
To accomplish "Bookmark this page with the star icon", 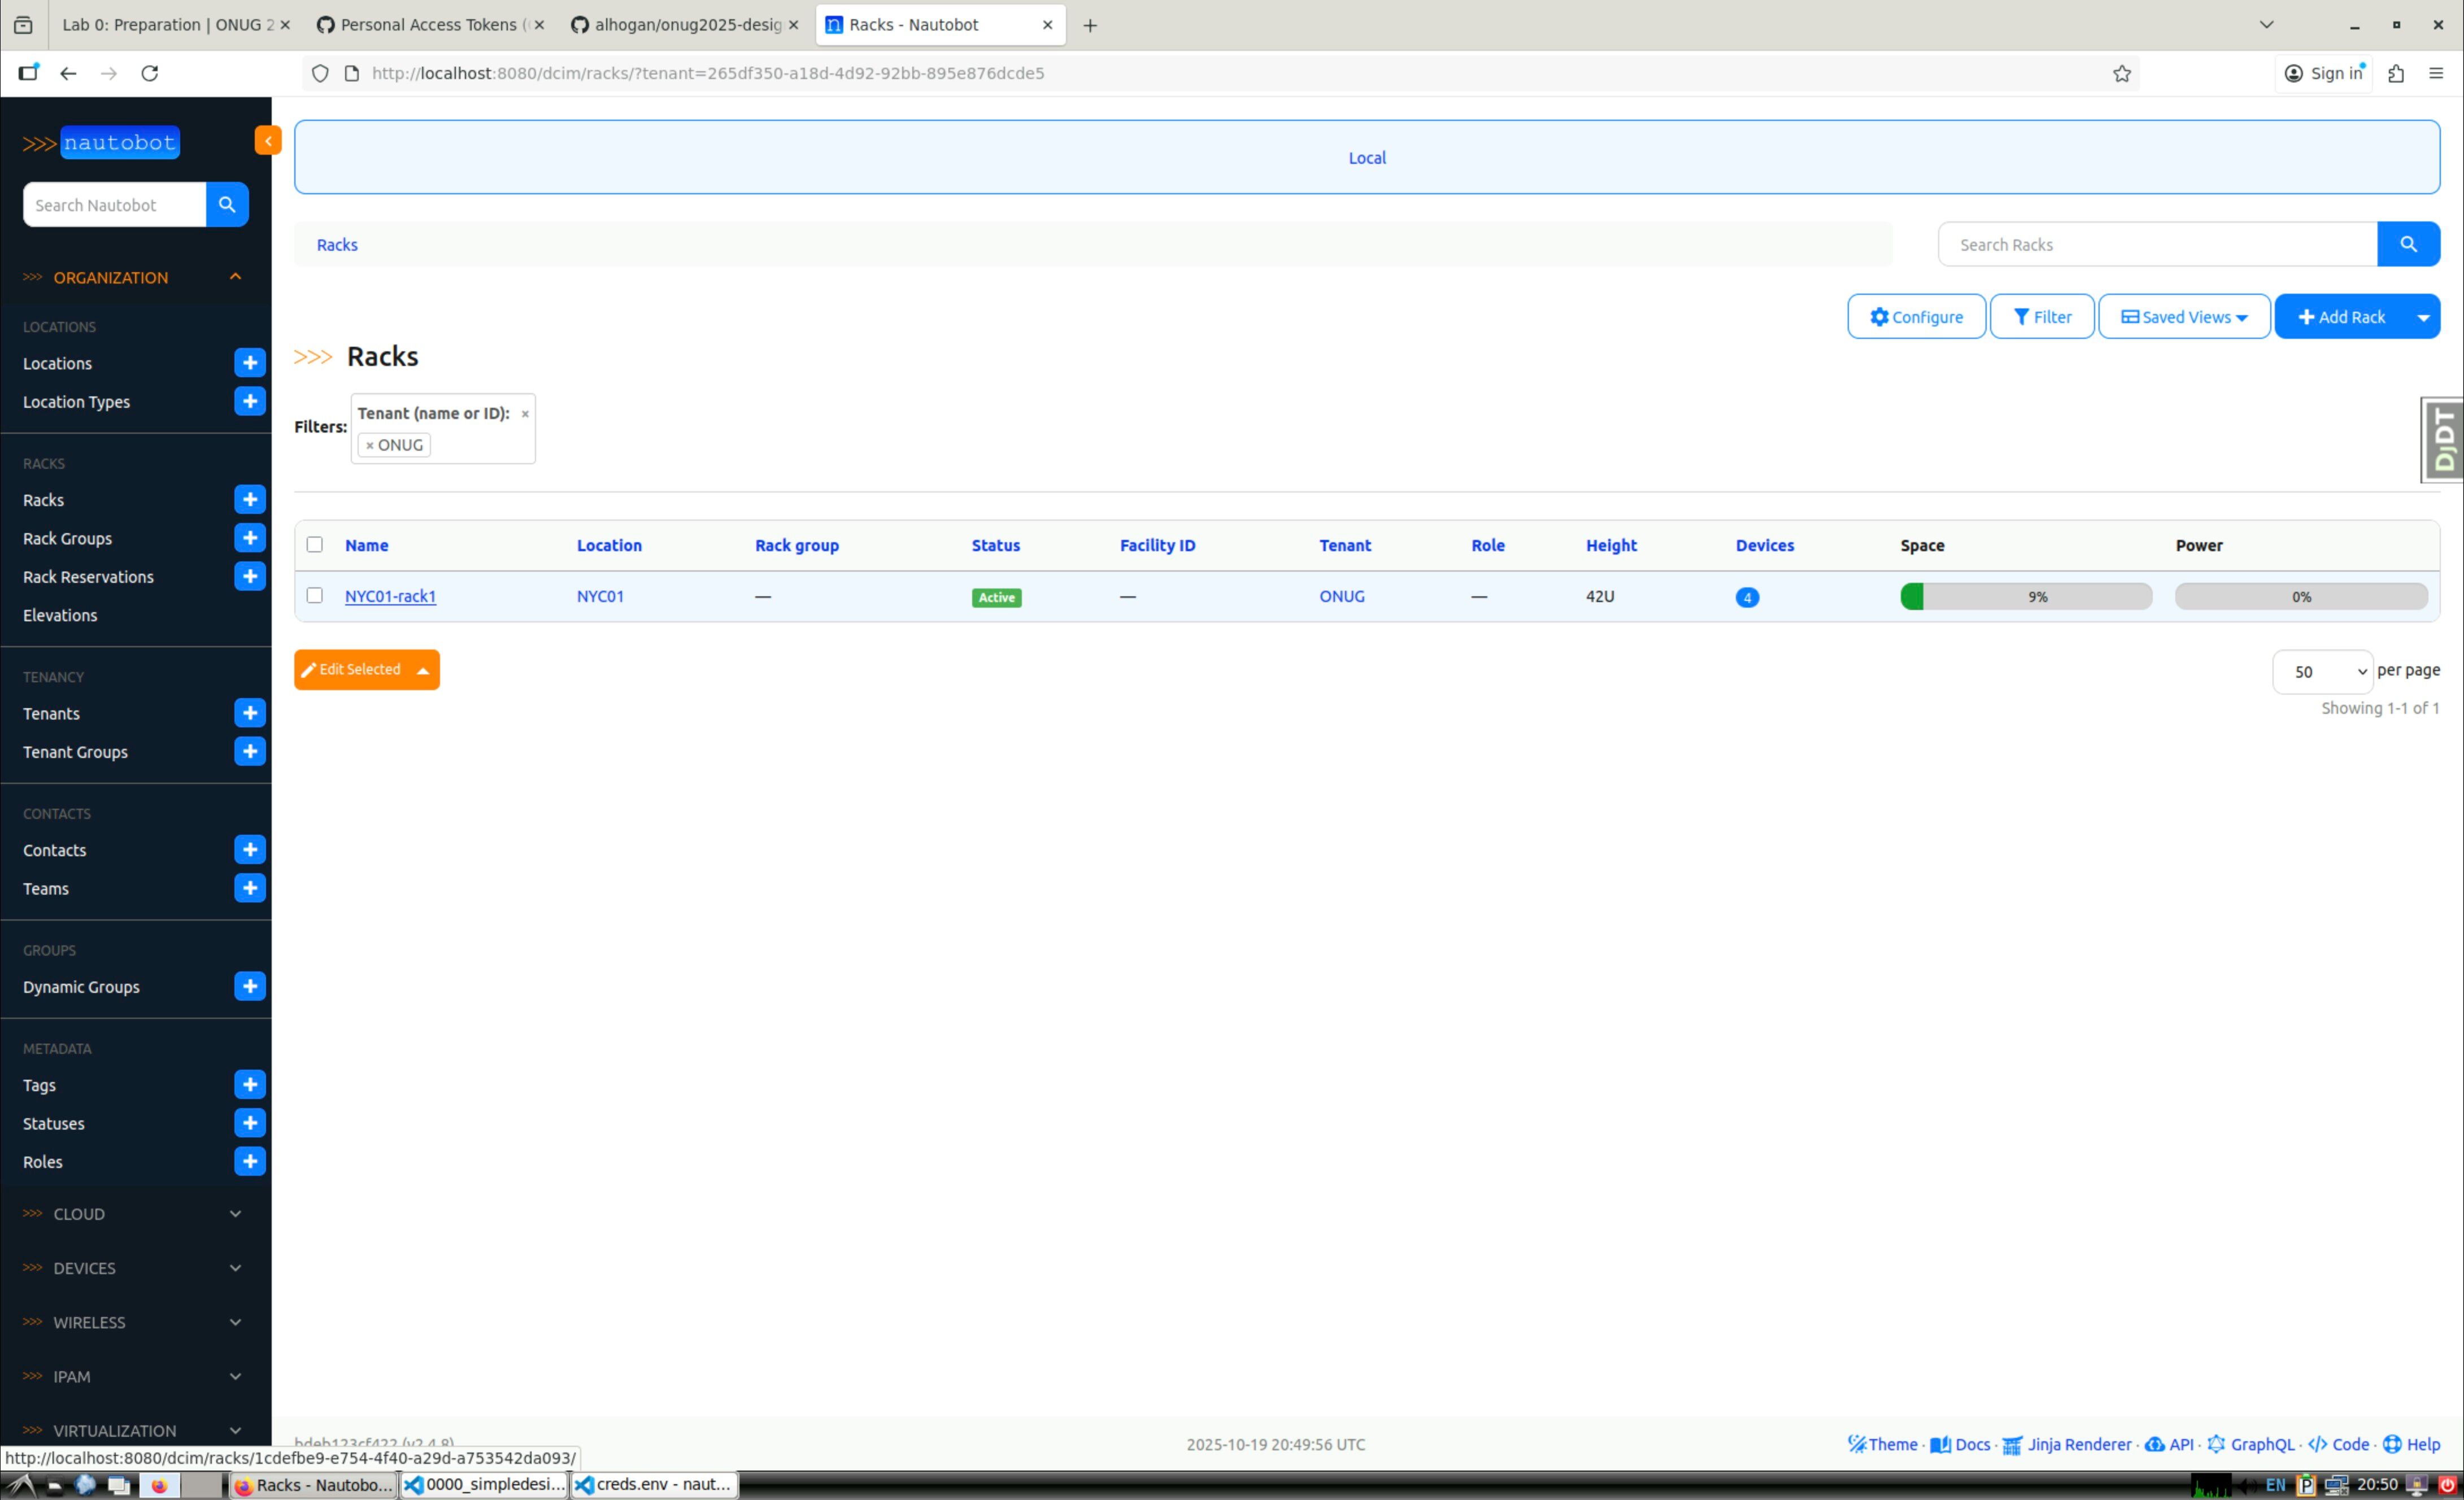I will tap(2121, 73).
